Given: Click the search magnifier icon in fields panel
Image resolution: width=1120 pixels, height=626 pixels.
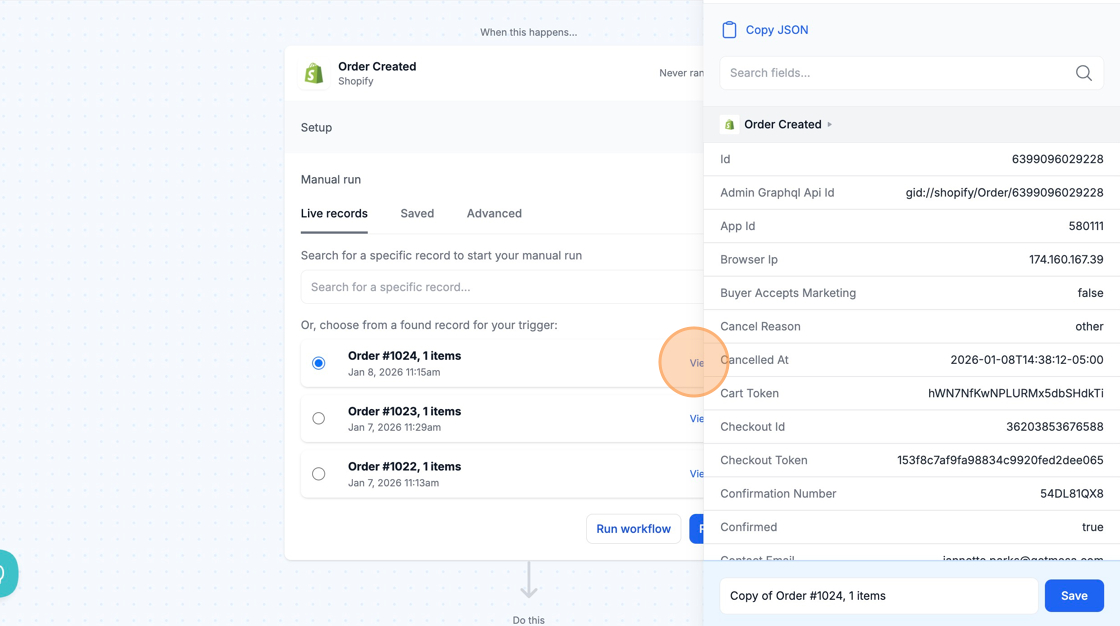Looking at the screenshot, I should point(1083,73).
